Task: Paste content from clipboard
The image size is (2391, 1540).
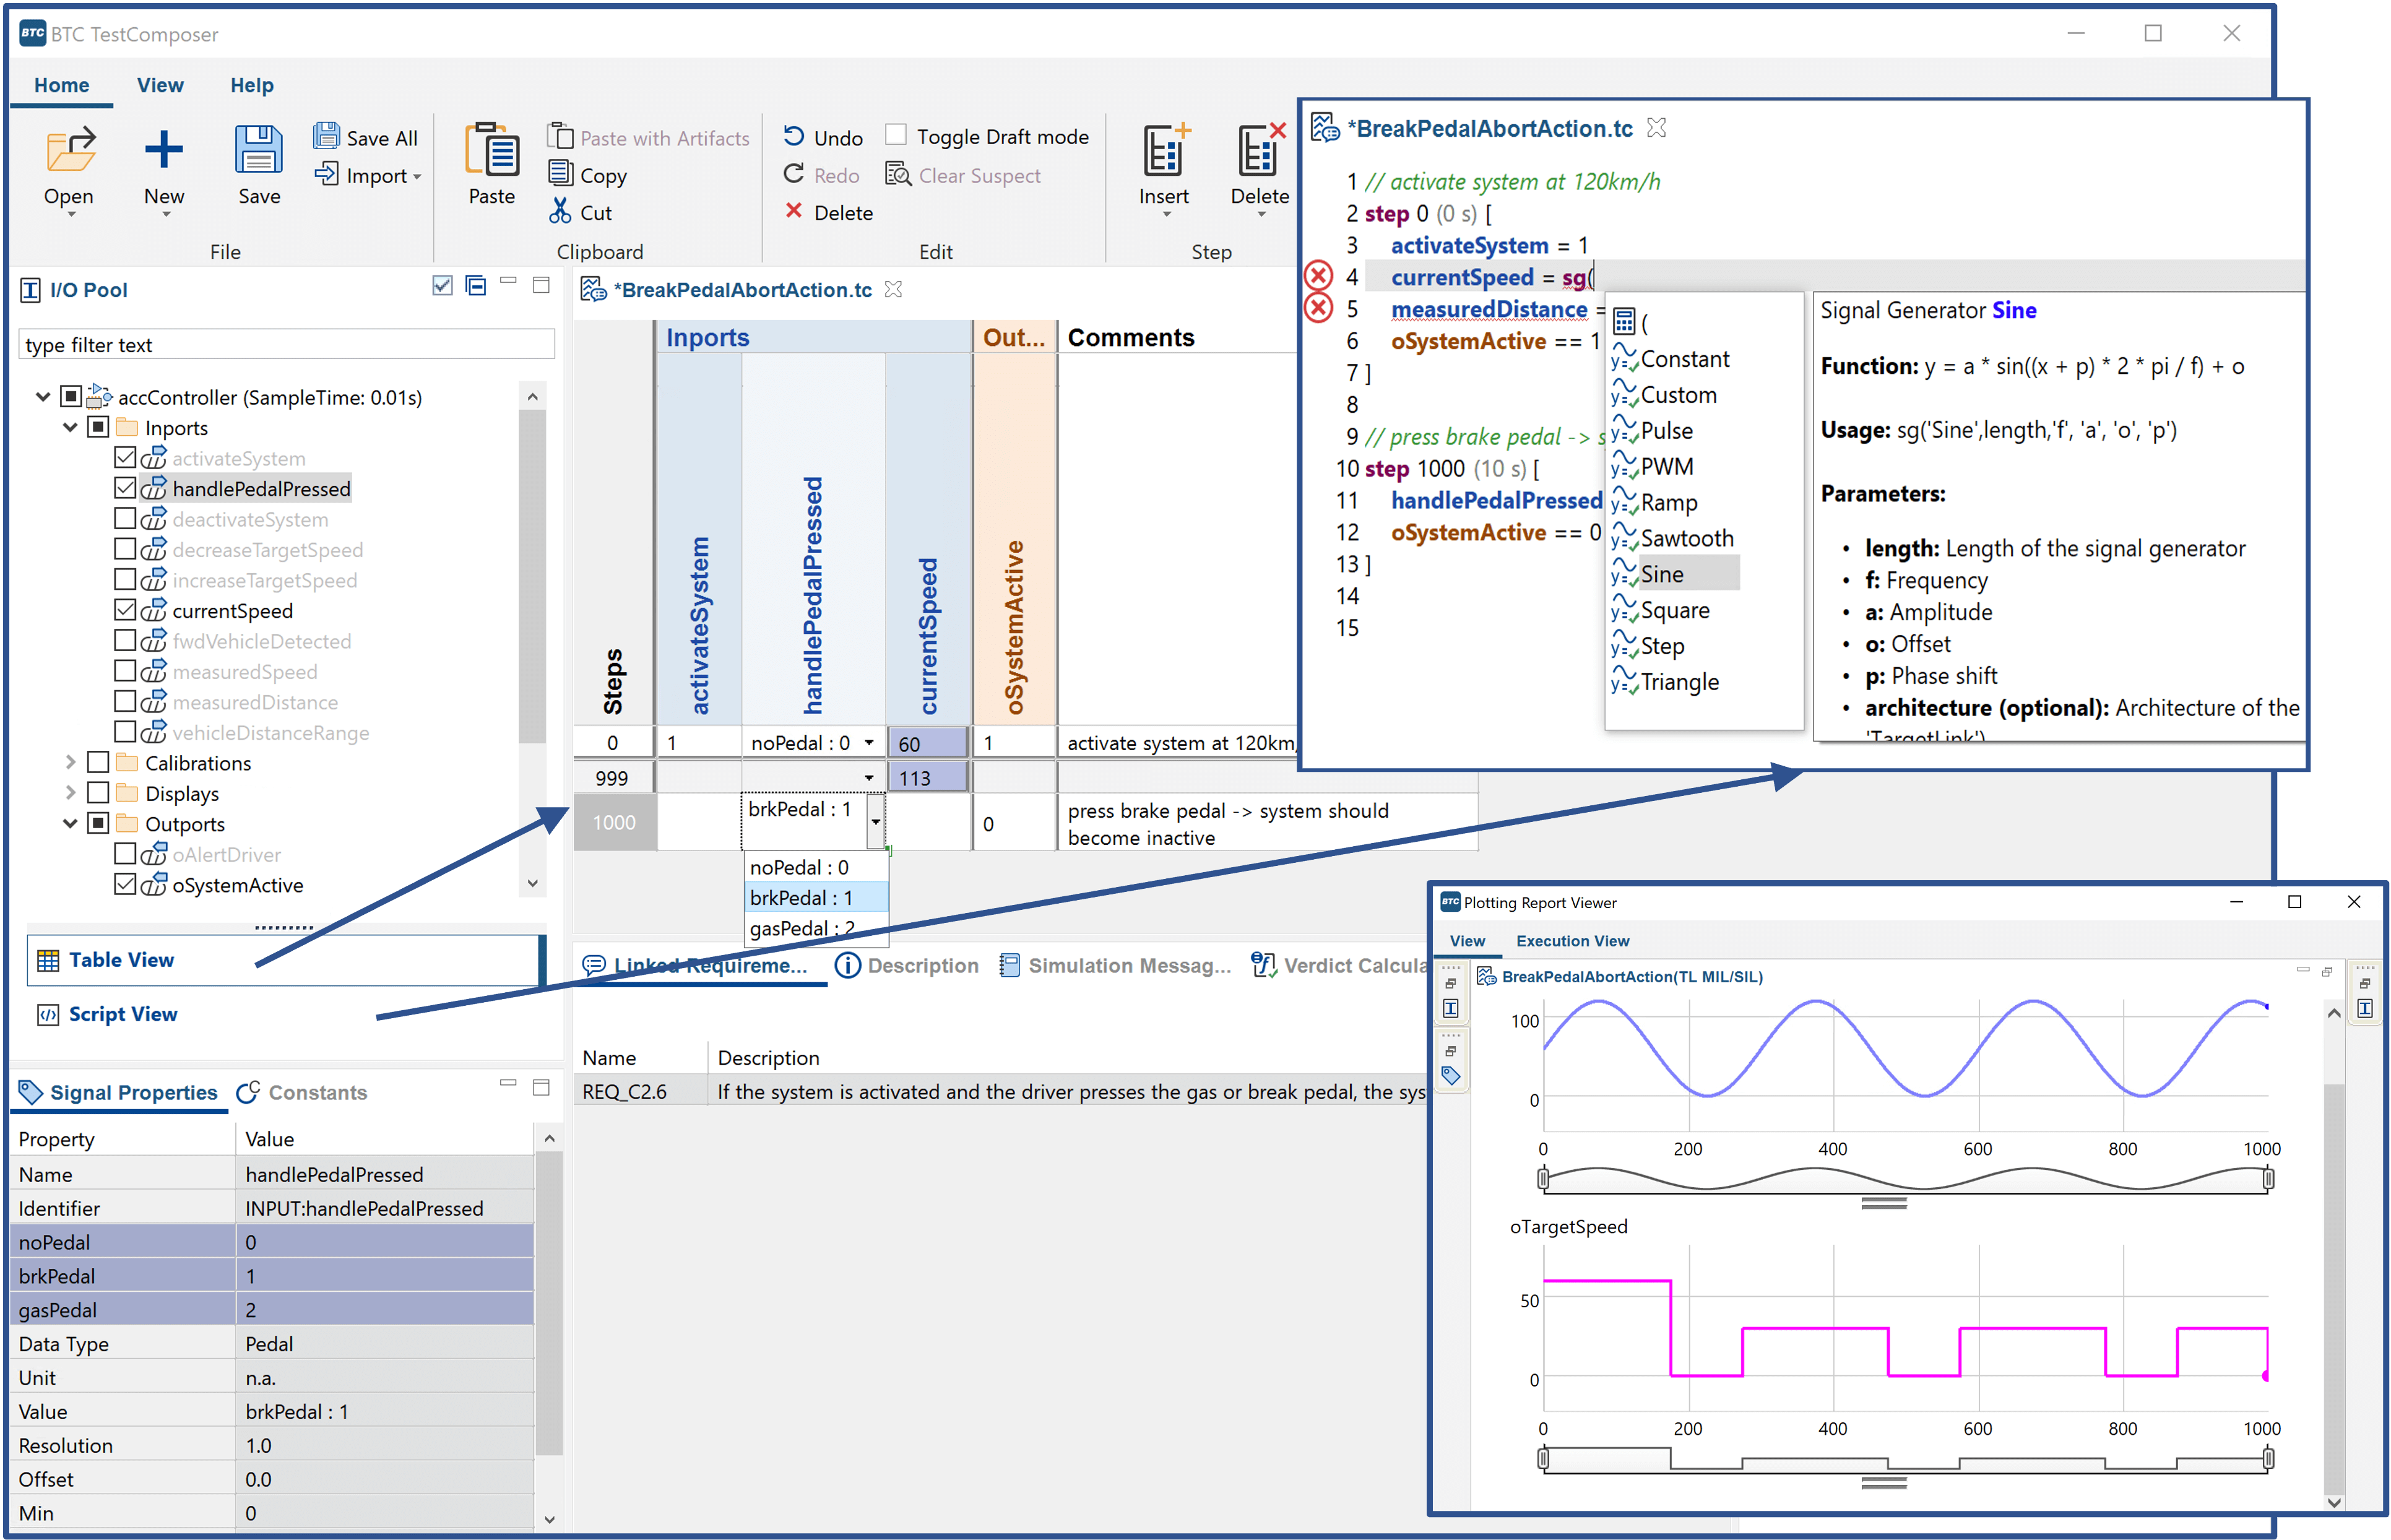Action: pyautogui.click(x=489, y=165)
